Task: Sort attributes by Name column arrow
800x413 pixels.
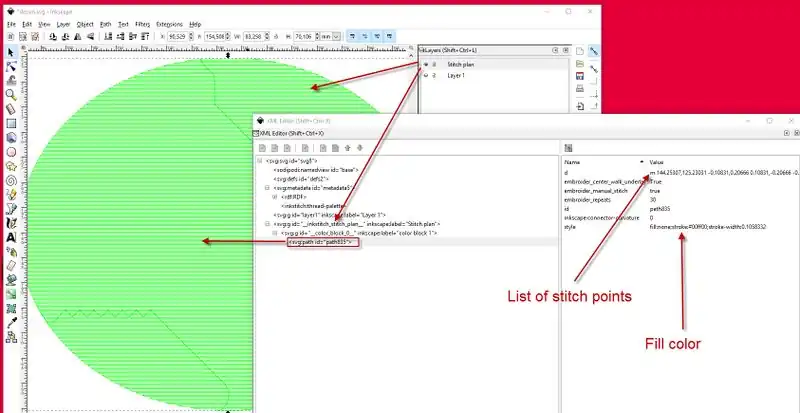Action: pos(642,162)
